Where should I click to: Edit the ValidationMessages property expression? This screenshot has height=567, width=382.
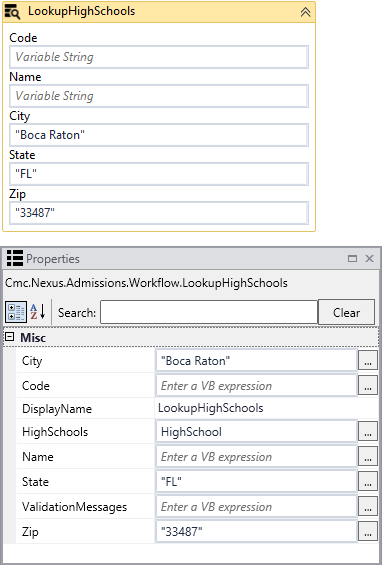coord(256,507)
